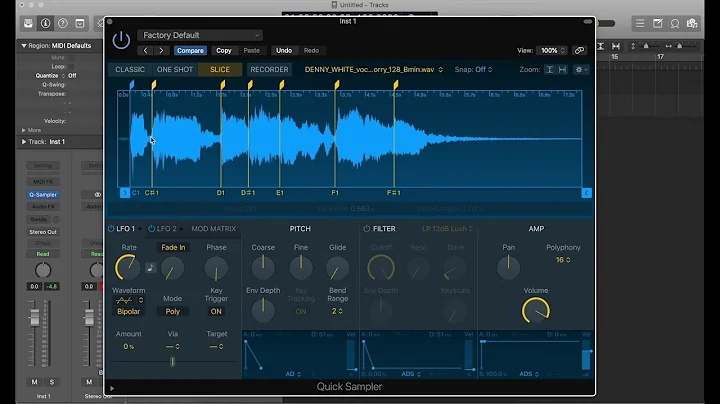Toggle LFO Key Trigger ON

click(x=216, y=311)
